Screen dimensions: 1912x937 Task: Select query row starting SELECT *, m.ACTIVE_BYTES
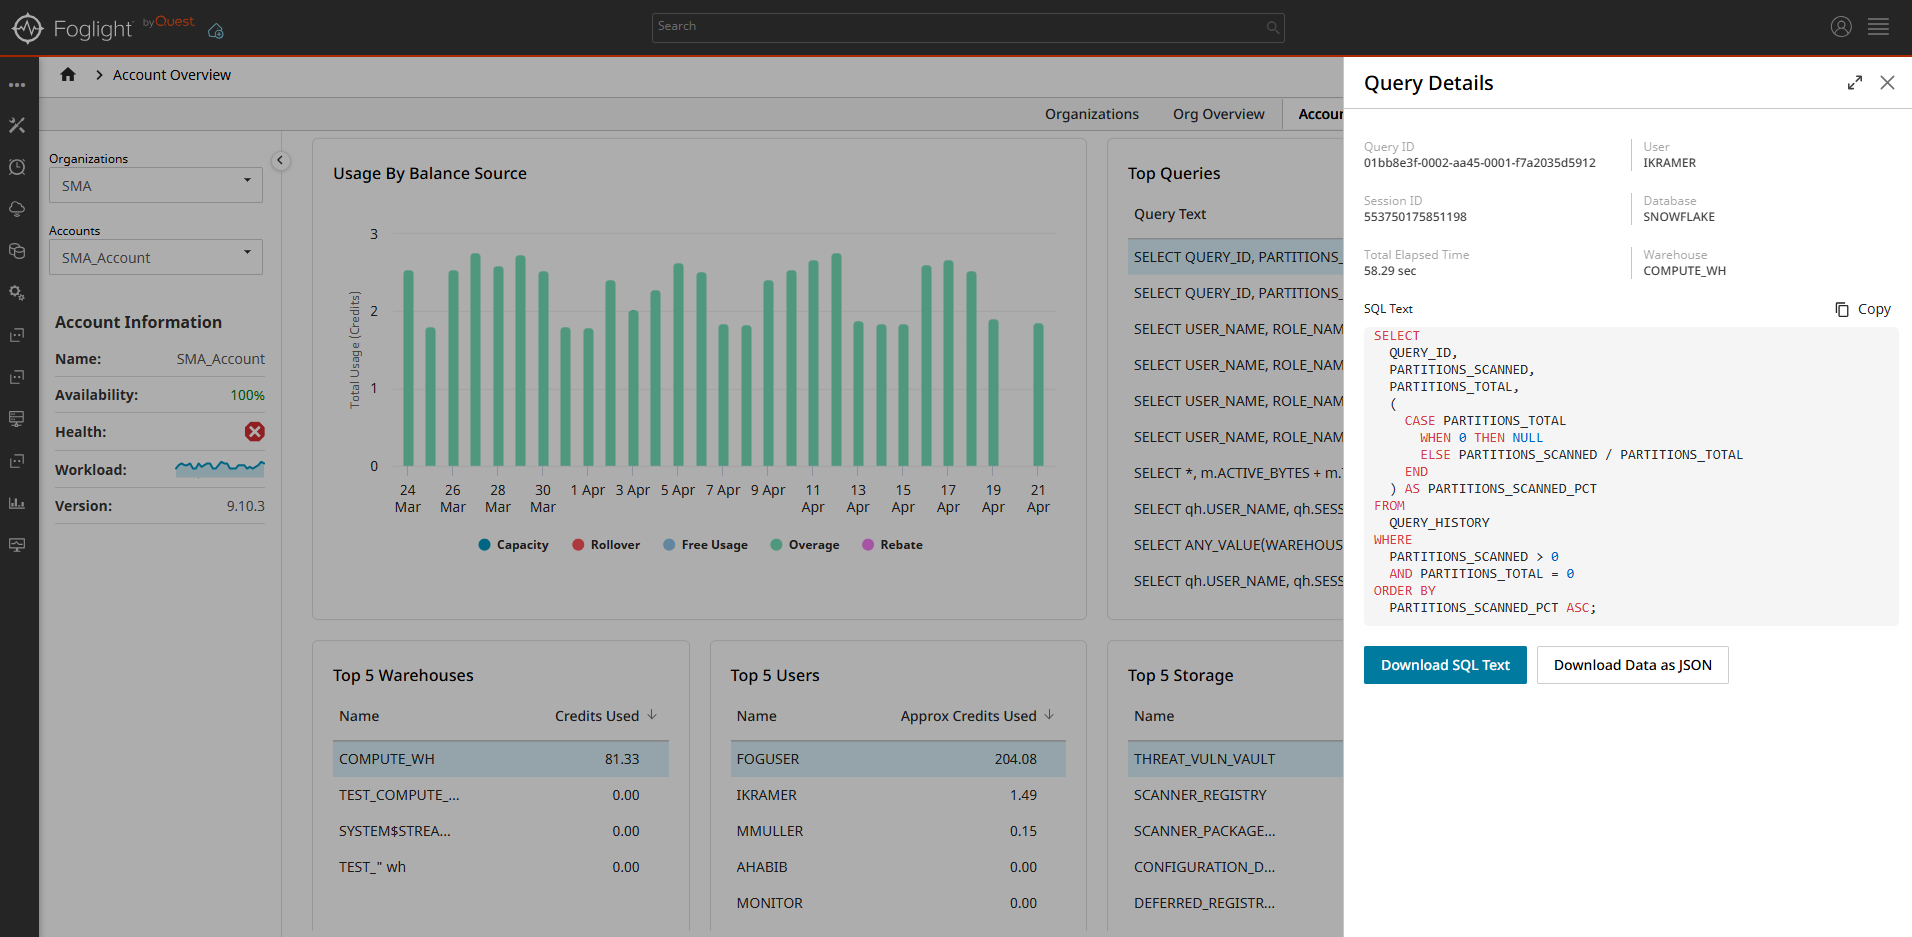coord(1236,473)
